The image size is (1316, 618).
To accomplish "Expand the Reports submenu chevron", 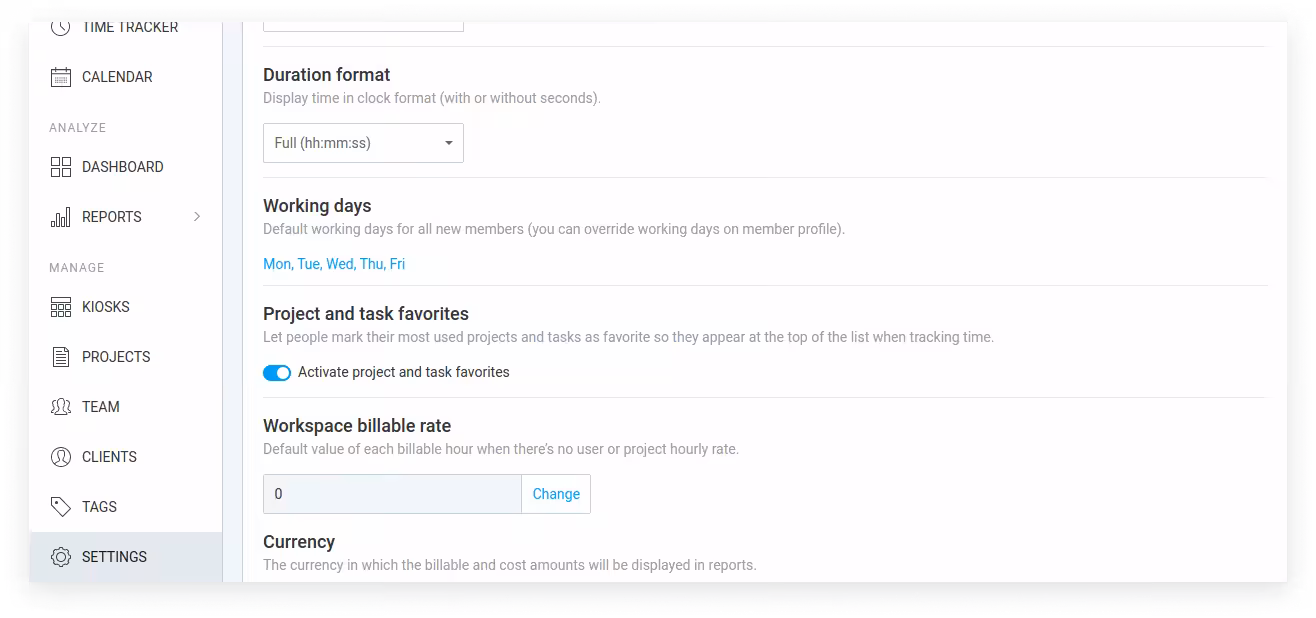I will (x=197, y=217).
